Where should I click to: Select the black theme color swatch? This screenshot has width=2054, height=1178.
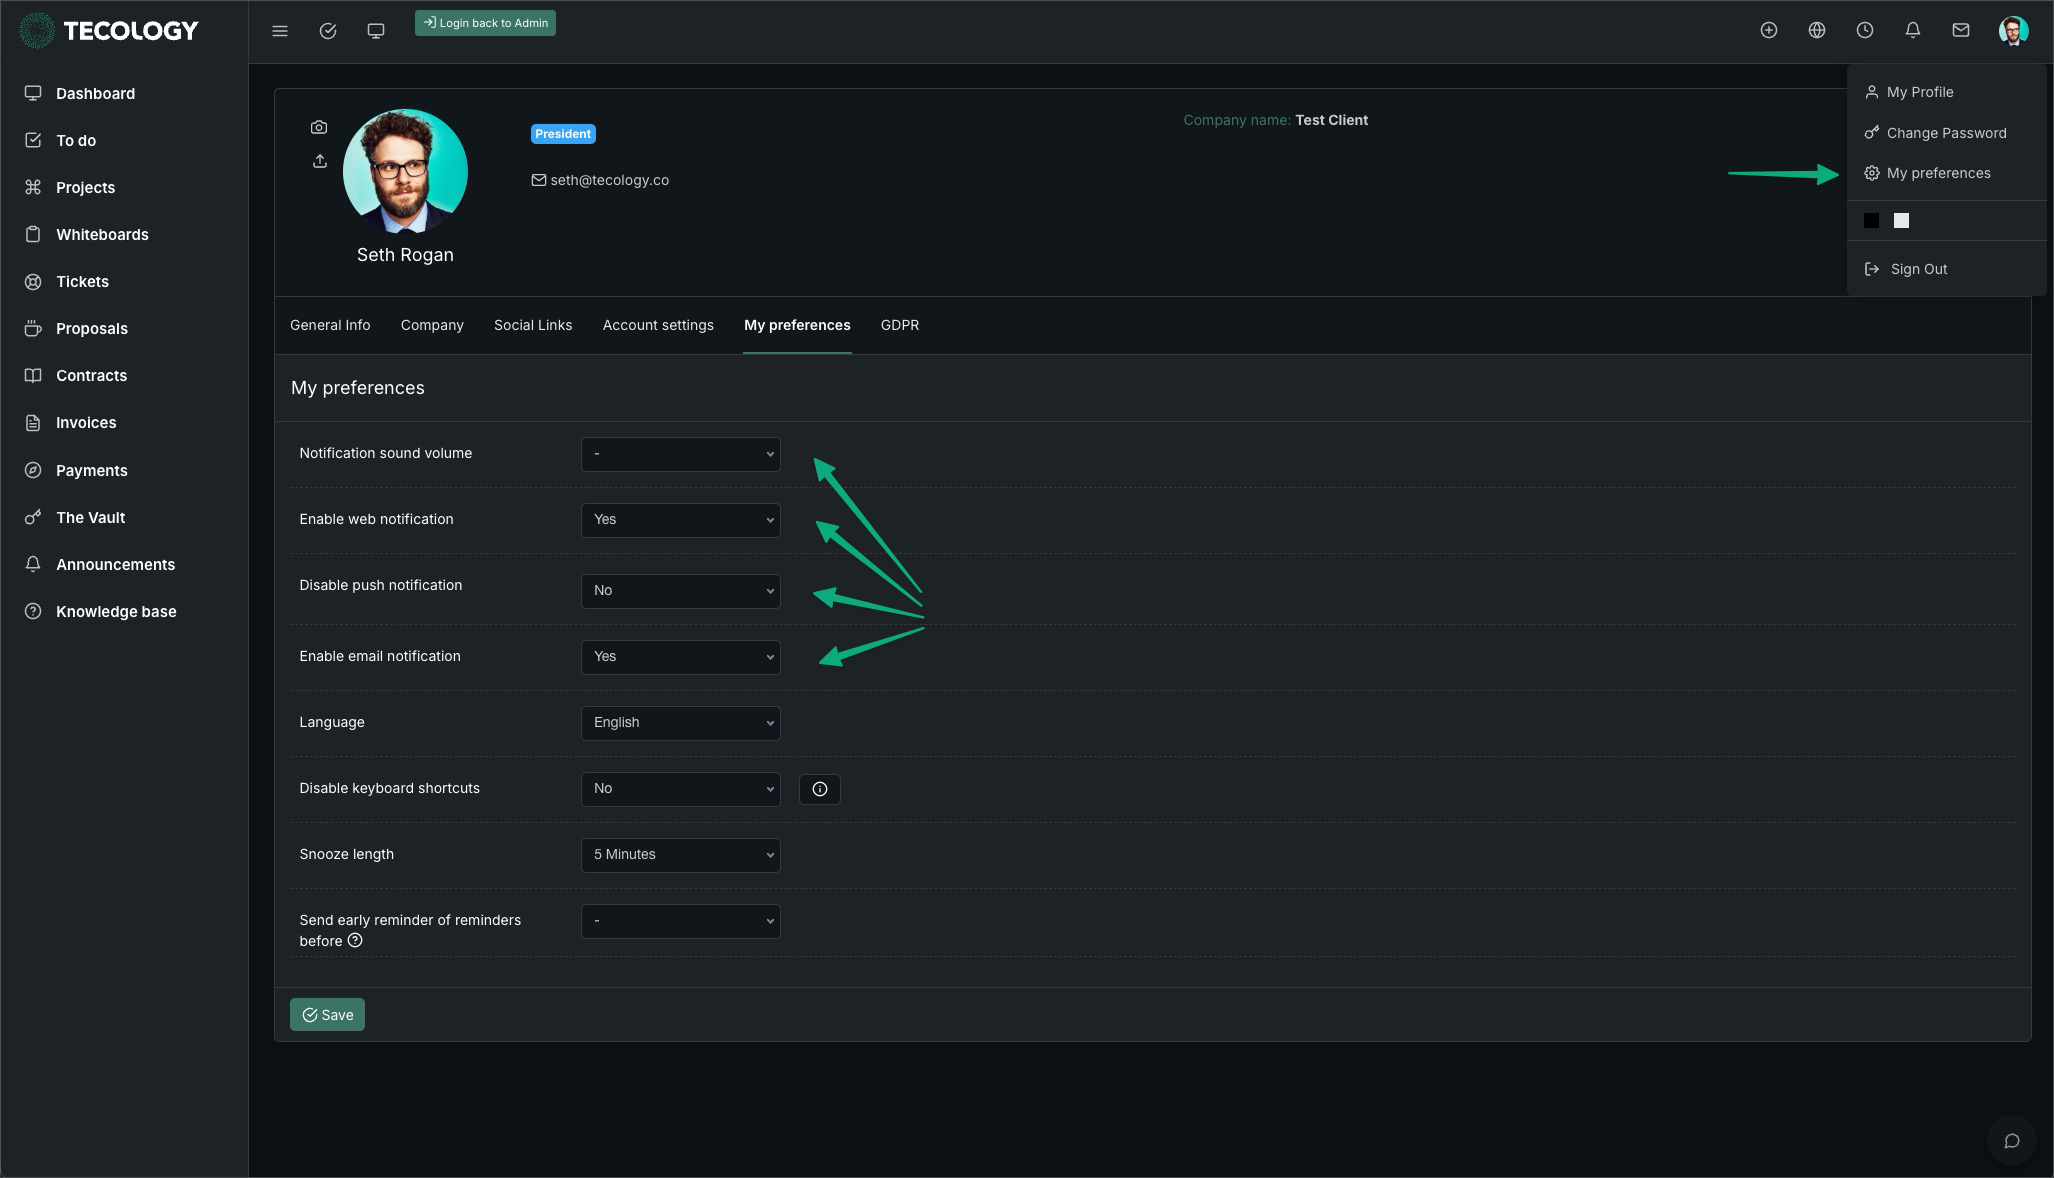1872,221
